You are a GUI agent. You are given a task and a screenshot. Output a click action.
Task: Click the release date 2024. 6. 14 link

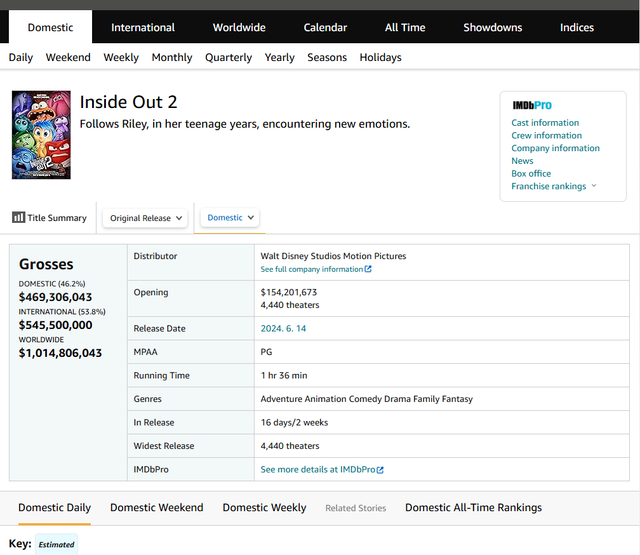pos(283,329)
